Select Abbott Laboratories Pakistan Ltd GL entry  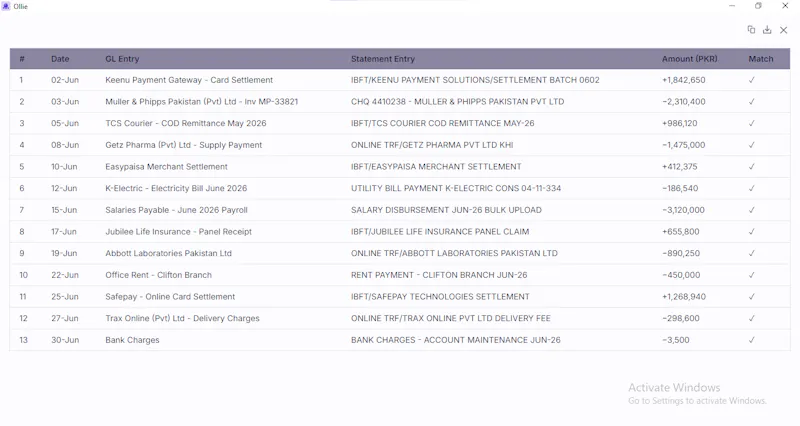(x=168, y=254)
